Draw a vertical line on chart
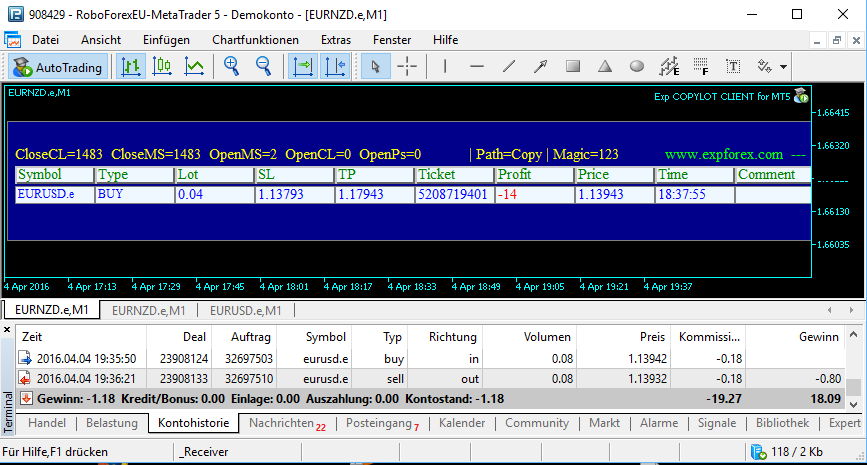Screen dimensions: 867x465 pyautogui.click(x=445, y=67)
